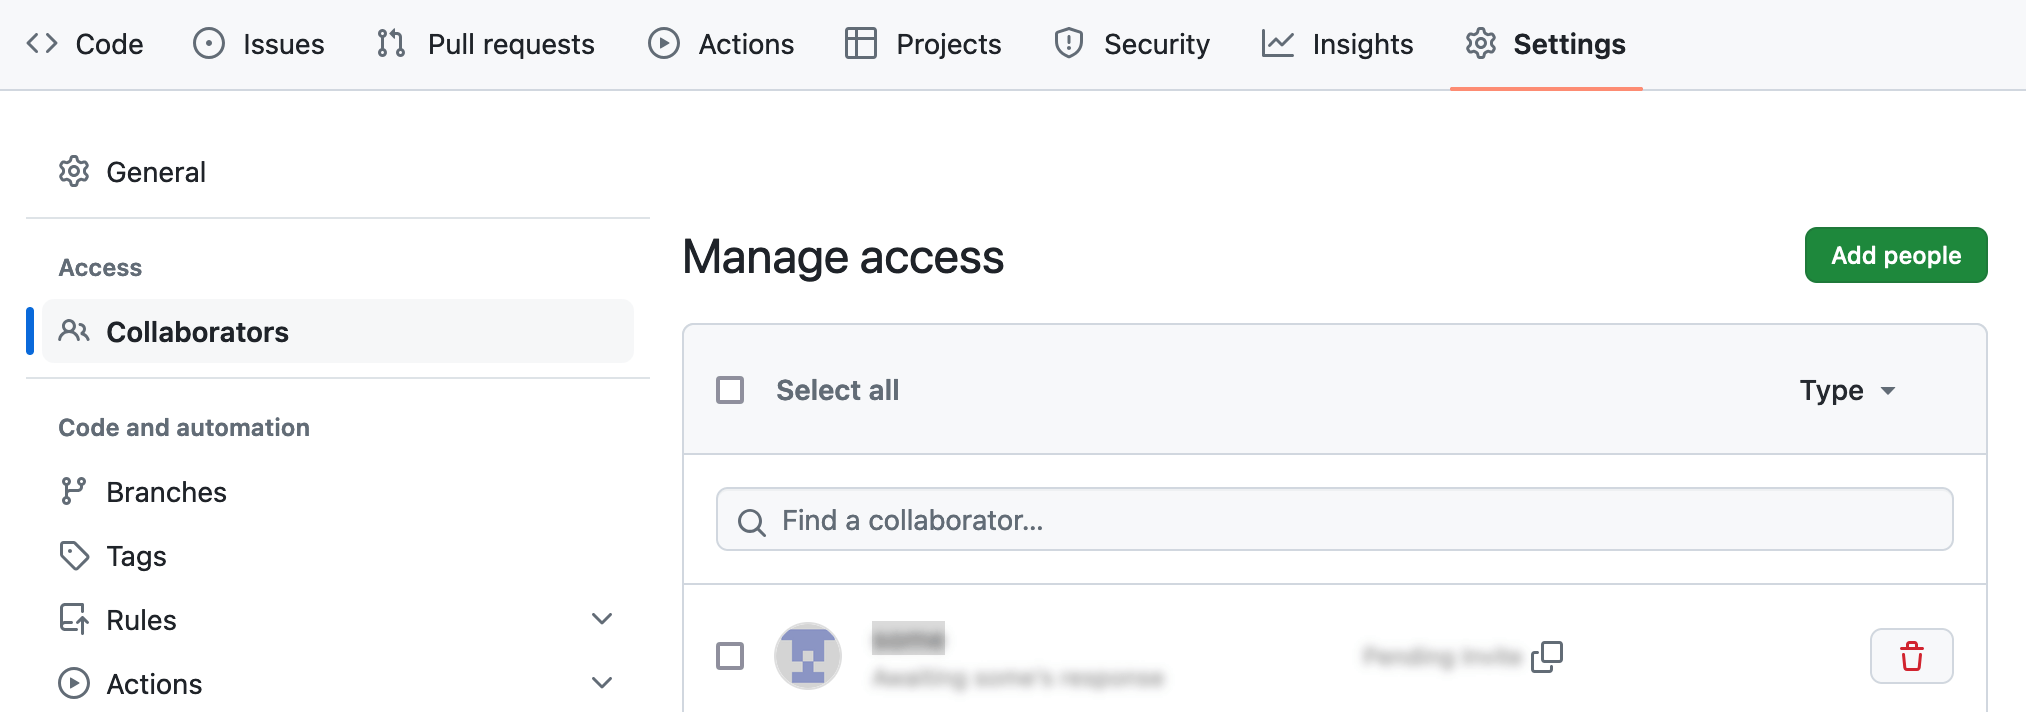
Task: Expand the Rules section
Action: (x=601, y=619)
